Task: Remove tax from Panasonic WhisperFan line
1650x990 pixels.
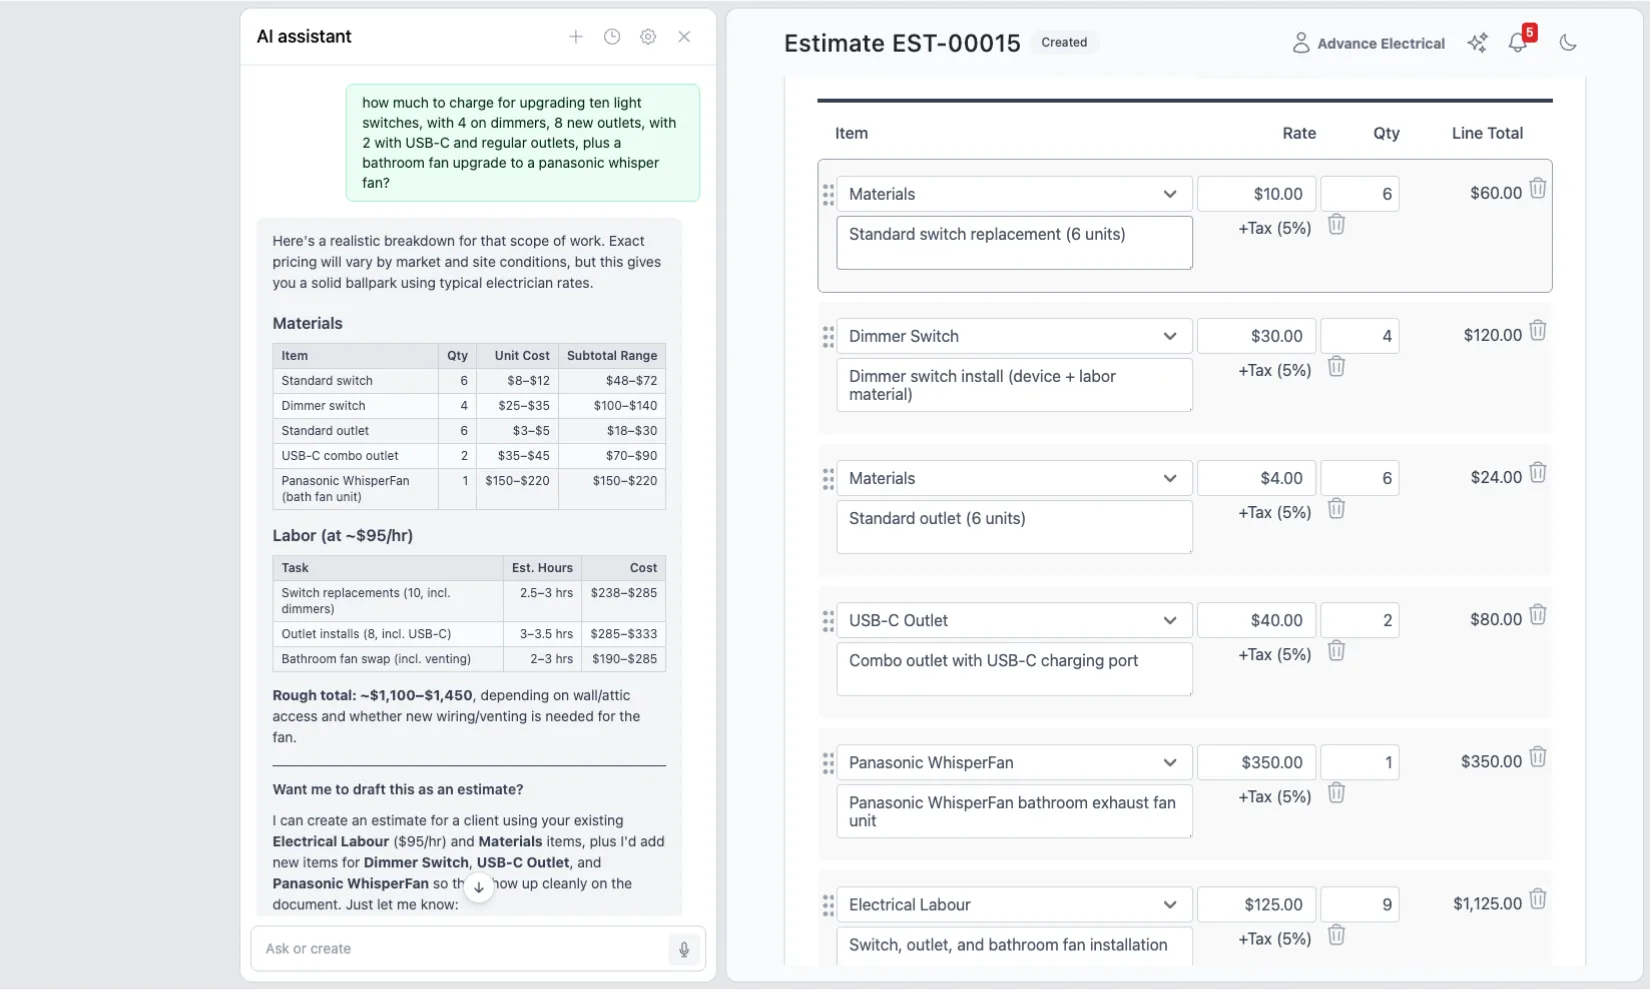Action: point(1336,793)
